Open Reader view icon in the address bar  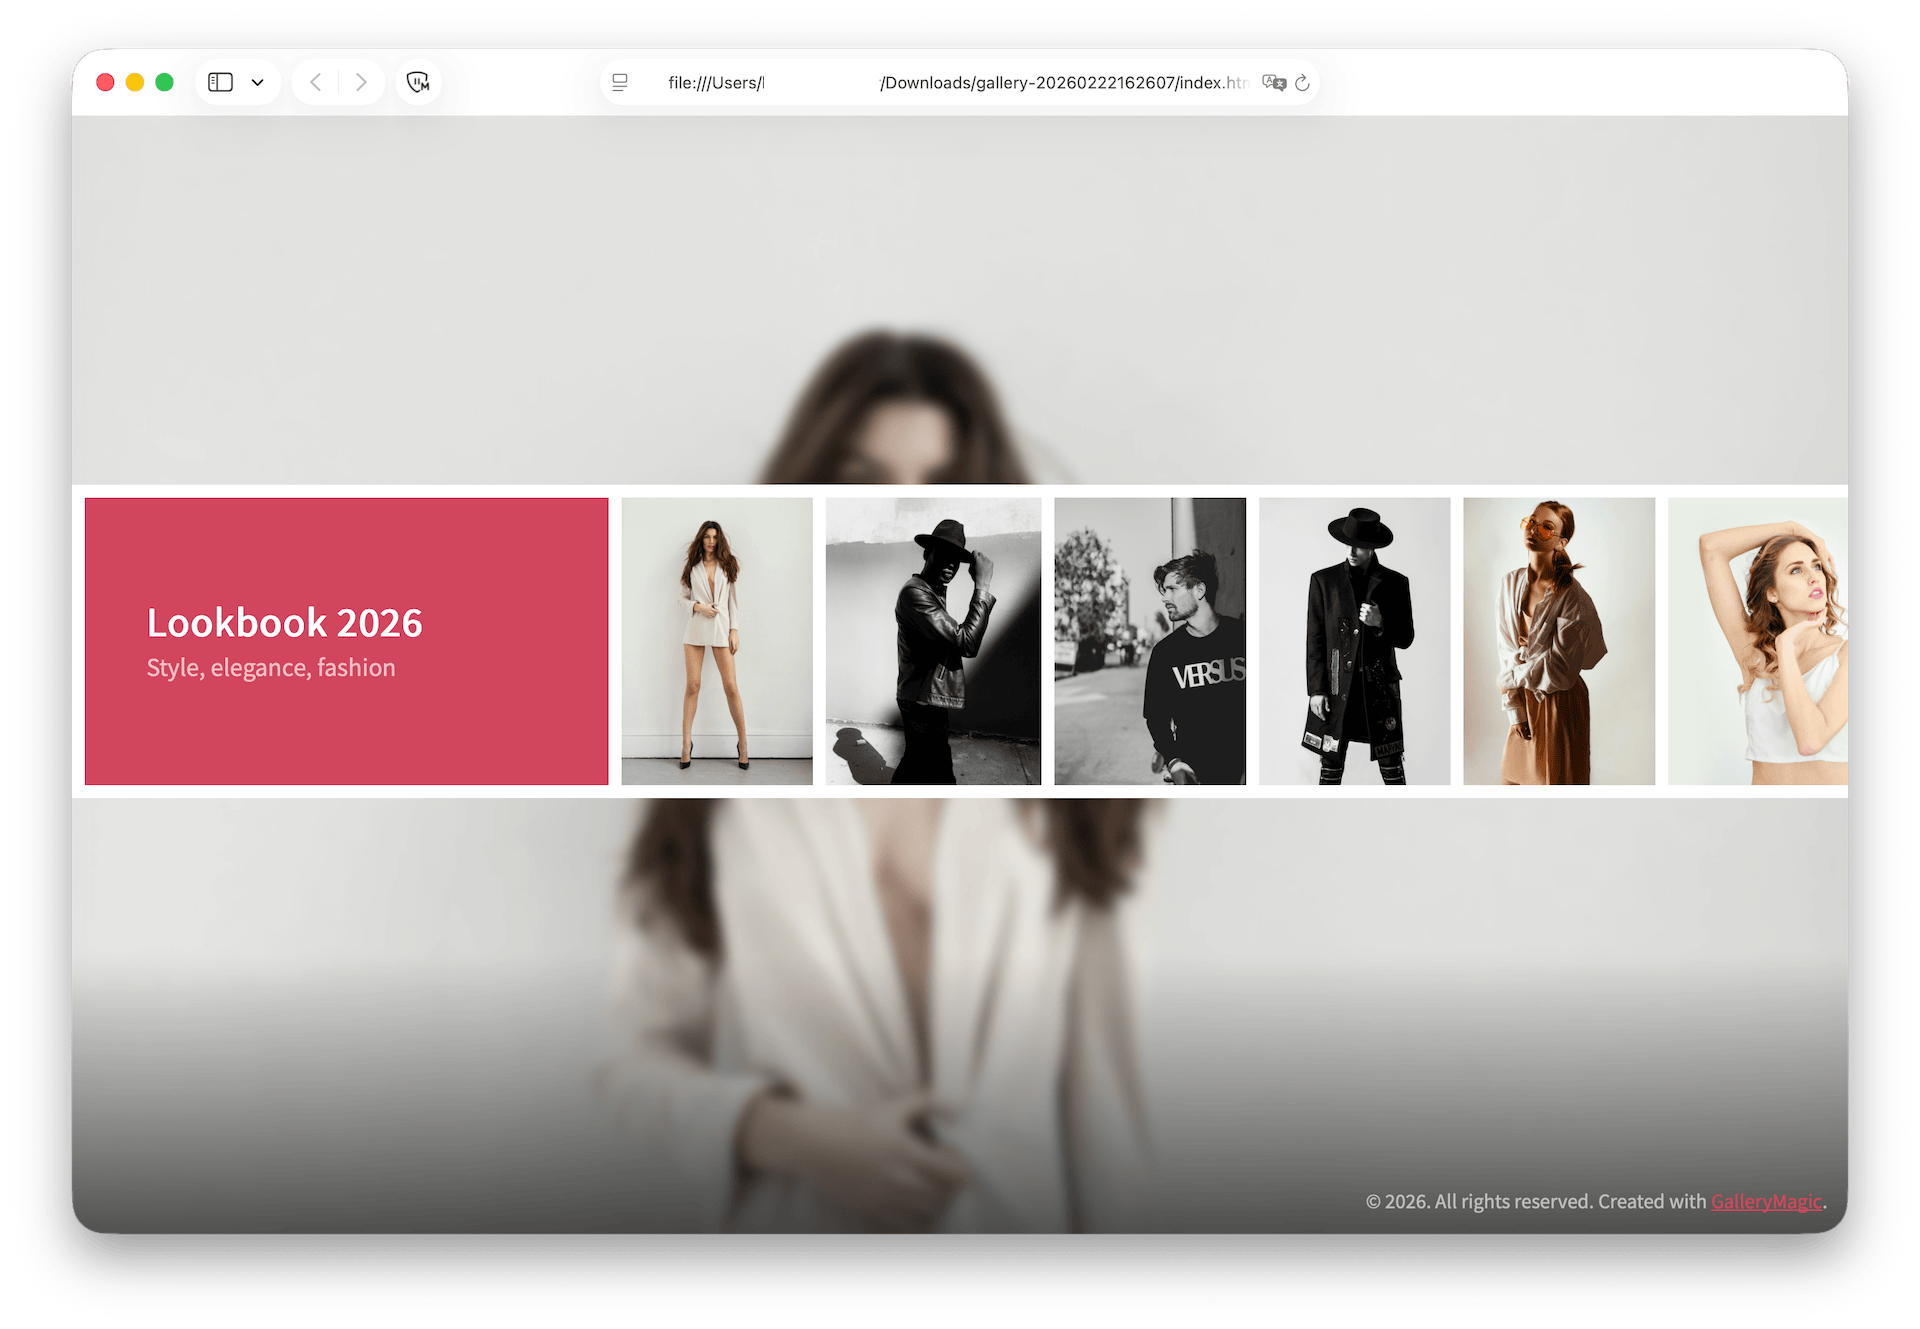[620, 83]
